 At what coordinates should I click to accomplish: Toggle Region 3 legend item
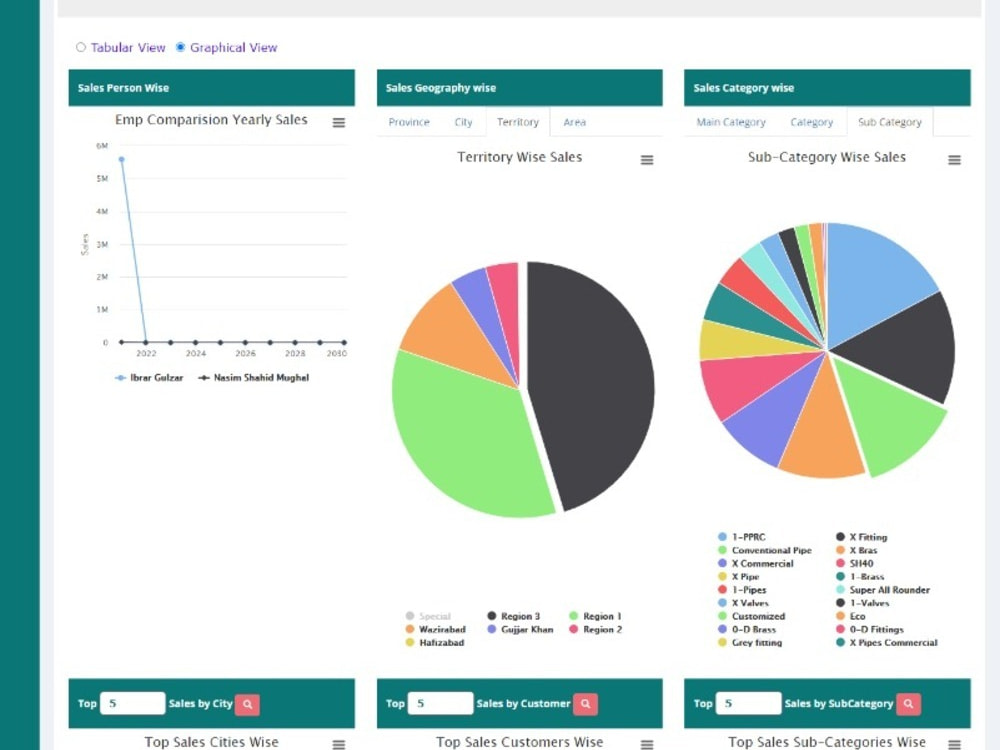tap(514, 616)
